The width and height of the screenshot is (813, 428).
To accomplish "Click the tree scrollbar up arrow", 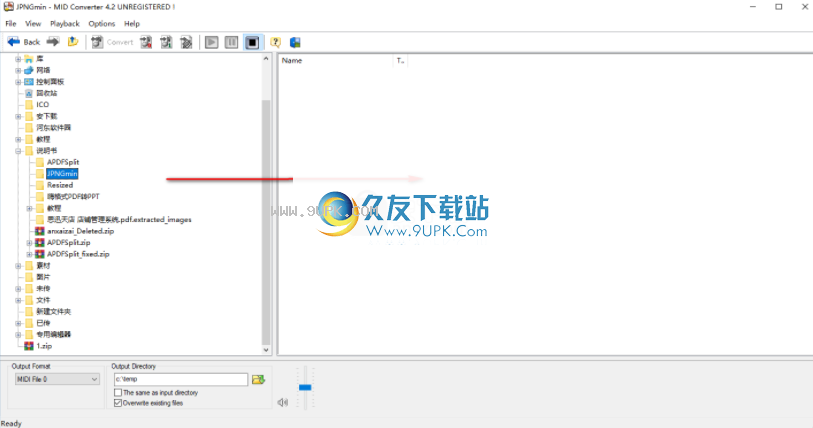I will [x=266, y=59].
